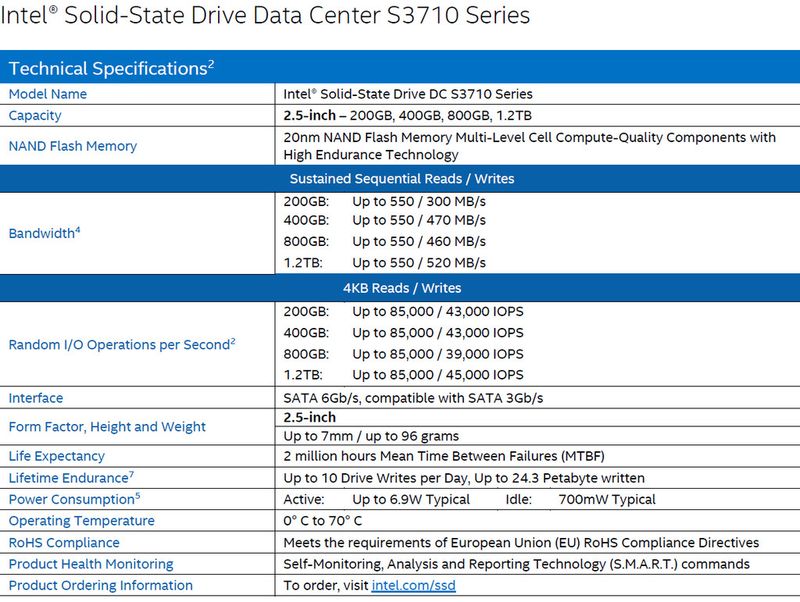Select 'Up to 550 / 470 MB/s' bandwidth line
Image resolution: width=800 pixels, height=602 pixels.
click(x=418, y=220)
